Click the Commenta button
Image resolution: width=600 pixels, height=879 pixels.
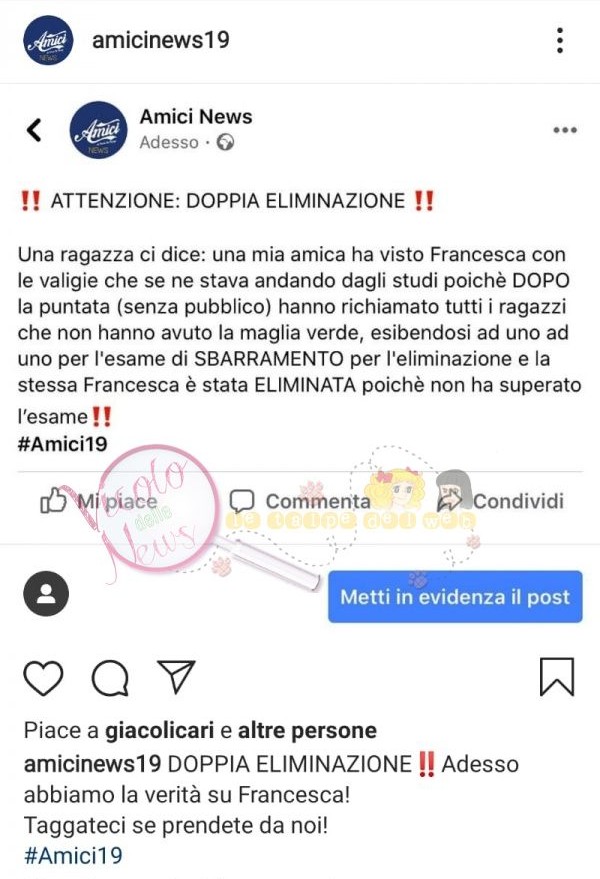300,501
